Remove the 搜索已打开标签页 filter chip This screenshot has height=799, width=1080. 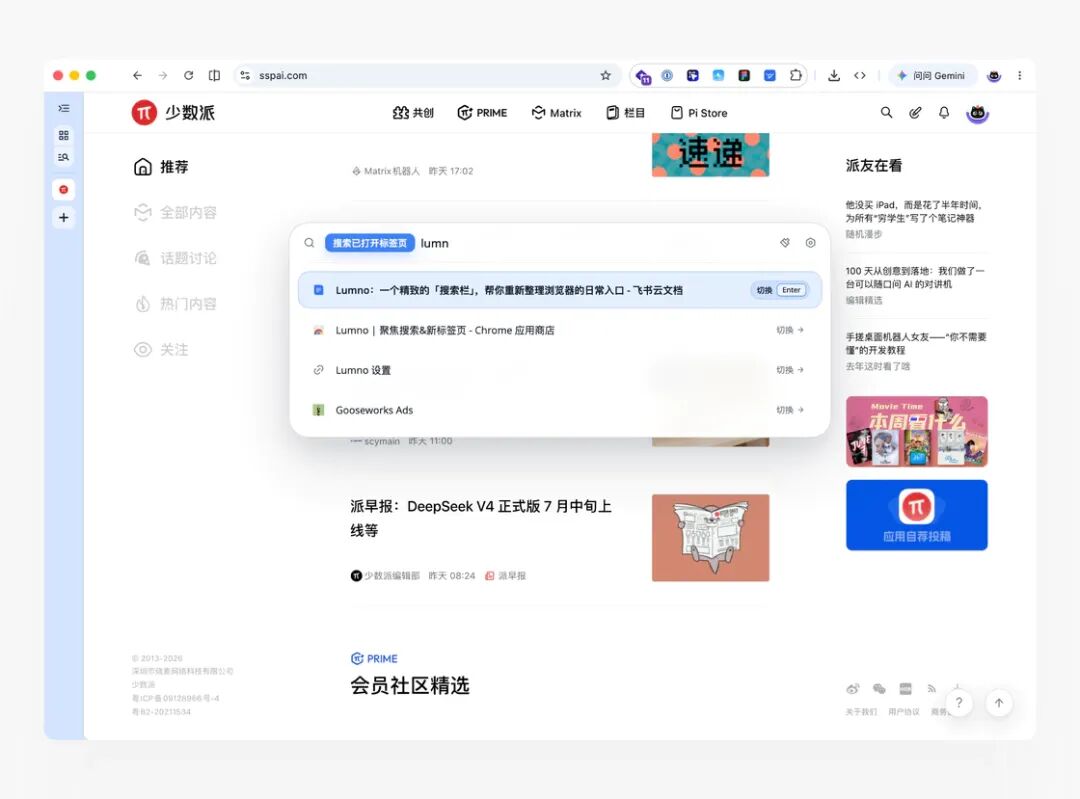[x=370, y=243]
